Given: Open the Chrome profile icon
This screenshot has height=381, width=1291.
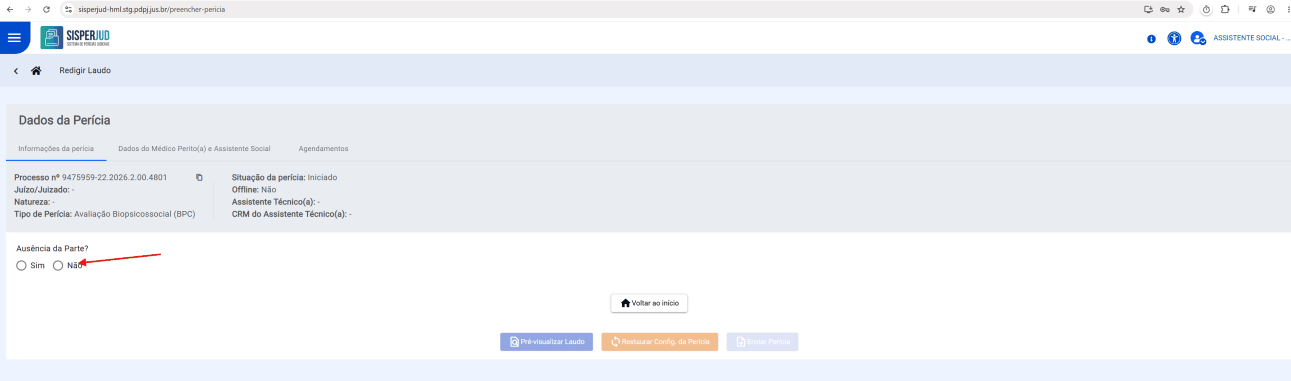Looking at the screenshot, I should [x=1270, y=9].
